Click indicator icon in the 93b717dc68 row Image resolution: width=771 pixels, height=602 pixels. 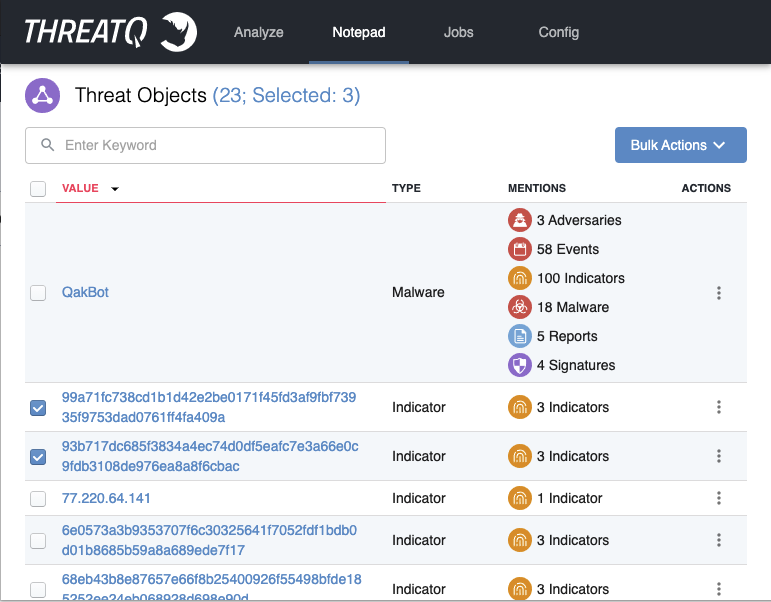tap(520, 456)
